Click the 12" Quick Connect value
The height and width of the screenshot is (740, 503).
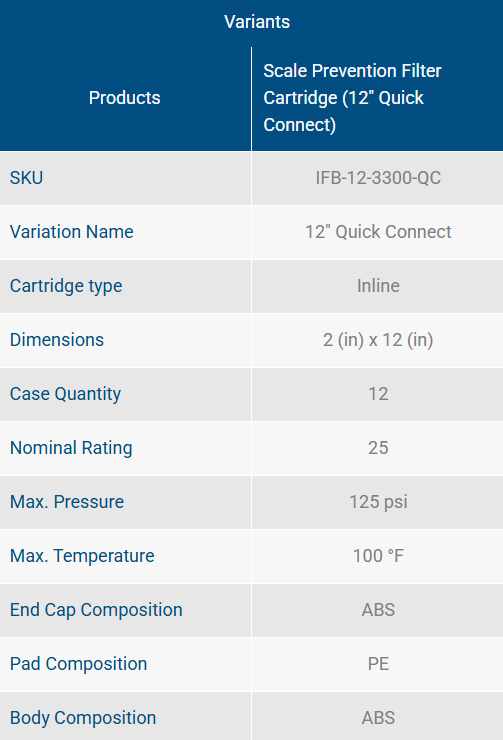tap(378, 232)
